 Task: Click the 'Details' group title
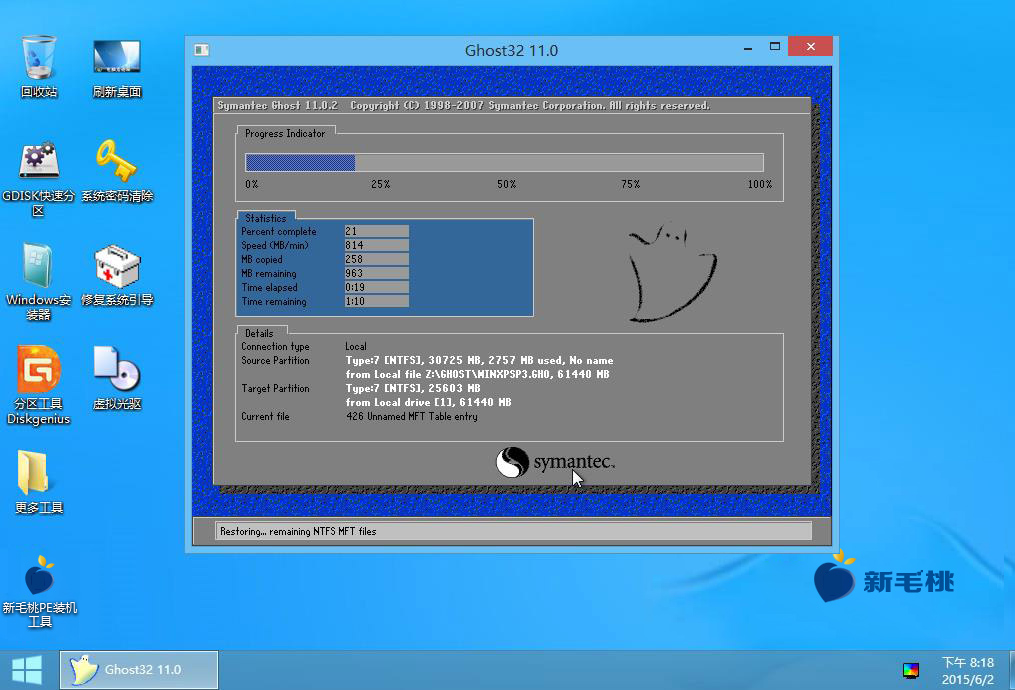tap(259, 333)
